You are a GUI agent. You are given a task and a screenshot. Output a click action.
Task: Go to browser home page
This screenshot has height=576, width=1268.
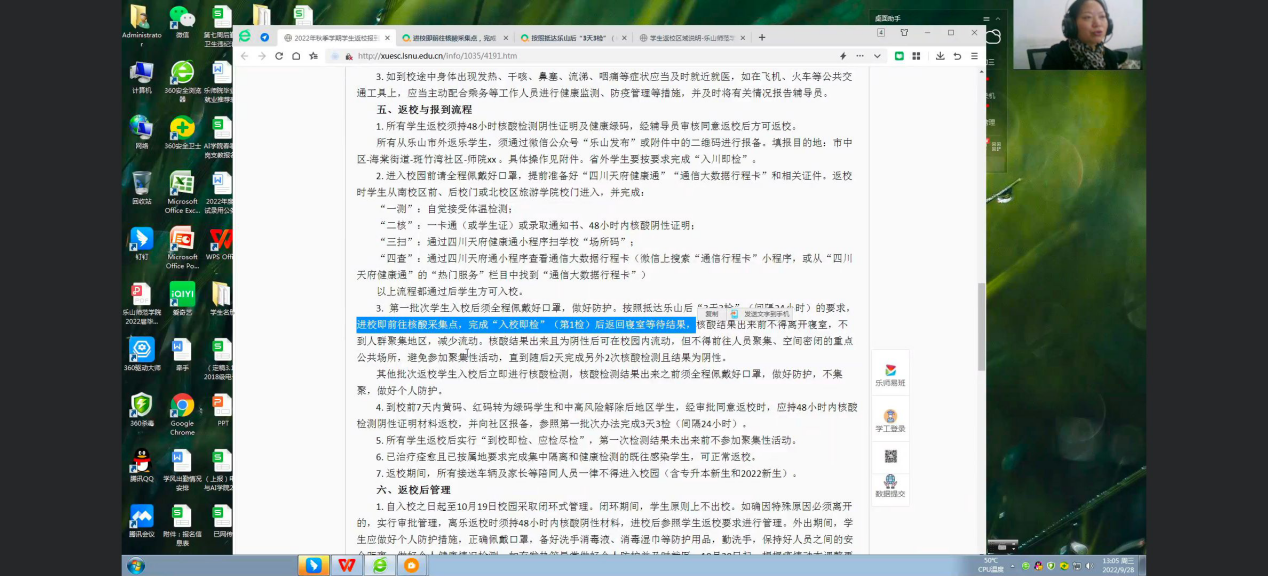pyautogui.click(x=296, y=56)
